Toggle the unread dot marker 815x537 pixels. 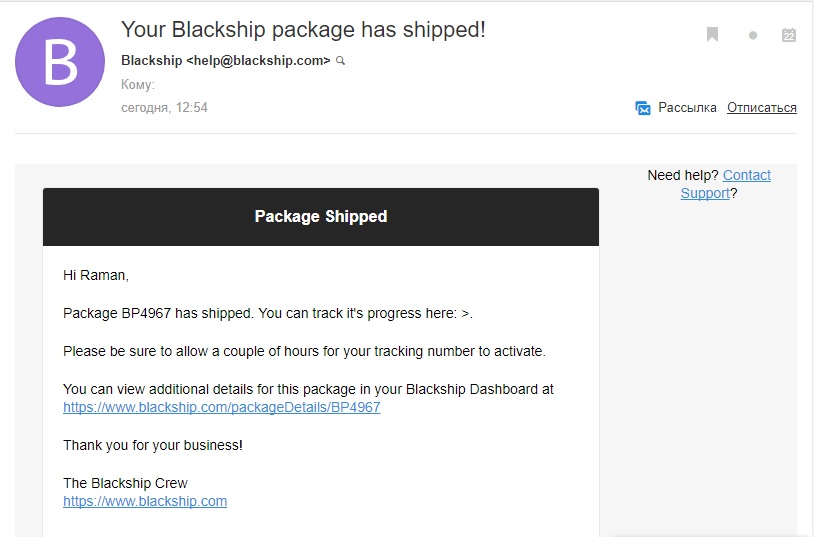pyautogui.click(x=753, y=36)
